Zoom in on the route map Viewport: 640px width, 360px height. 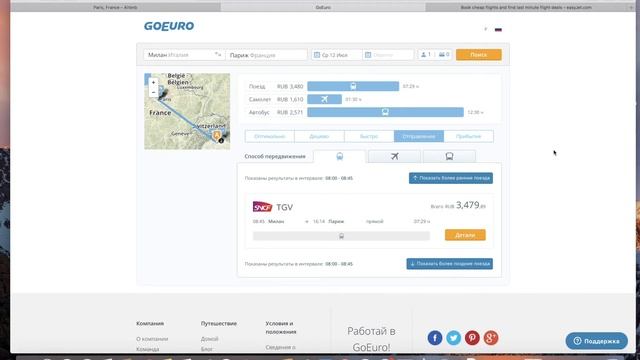153,82
